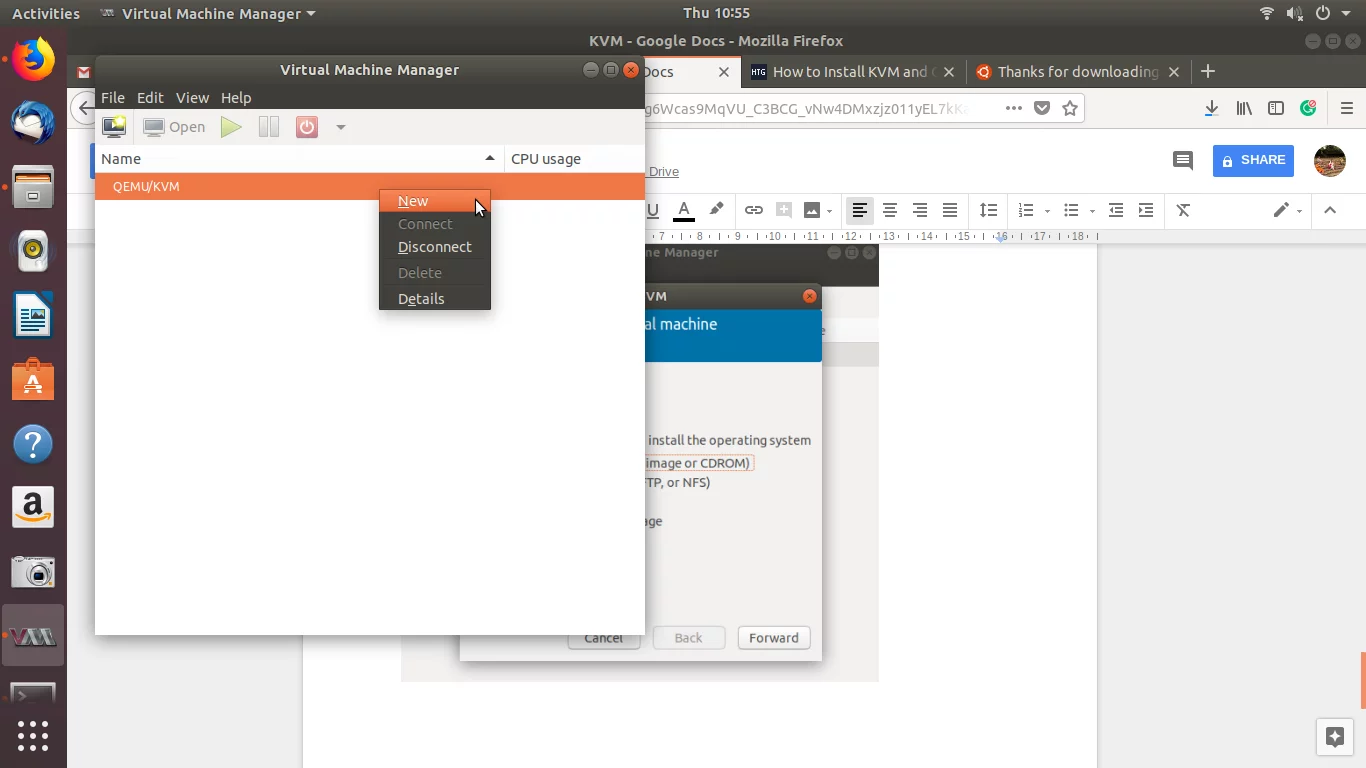Open the File menu in Virtual Machine Manager

(x=113, y=97)
